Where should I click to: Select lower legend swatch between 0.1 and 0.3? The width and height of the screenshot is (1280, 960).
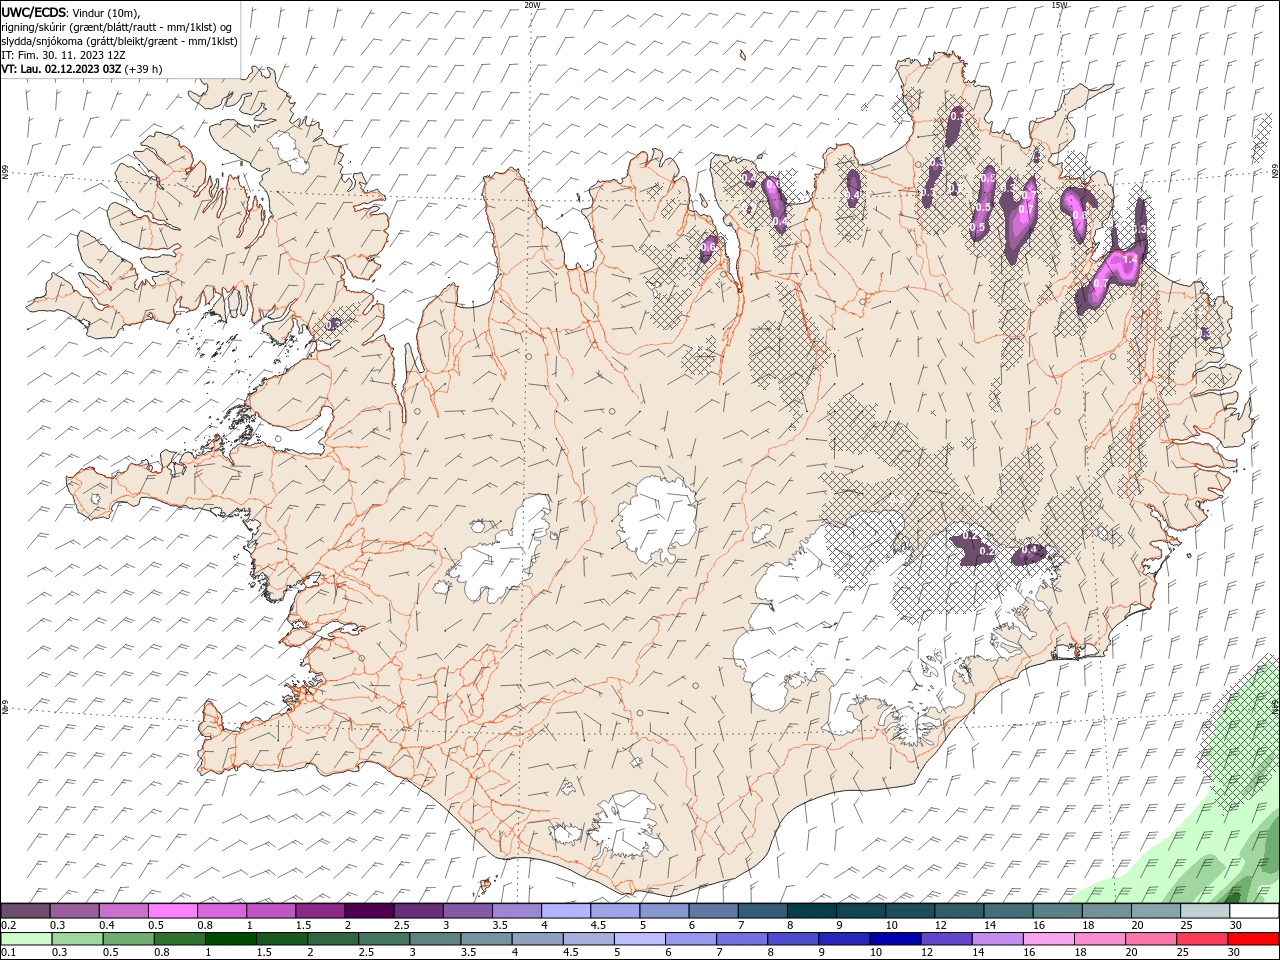27,938
